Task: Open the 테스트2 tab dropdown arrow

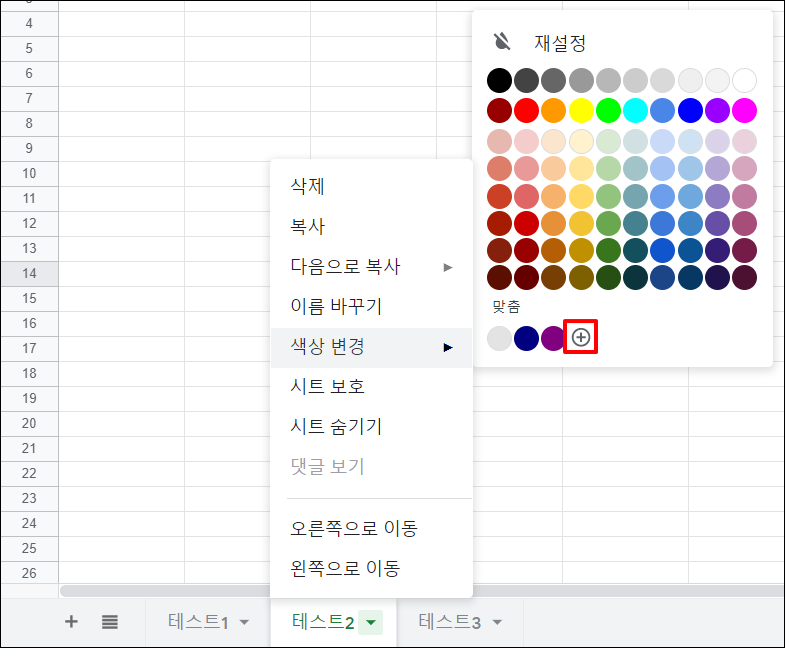Action: coord(371,623)
